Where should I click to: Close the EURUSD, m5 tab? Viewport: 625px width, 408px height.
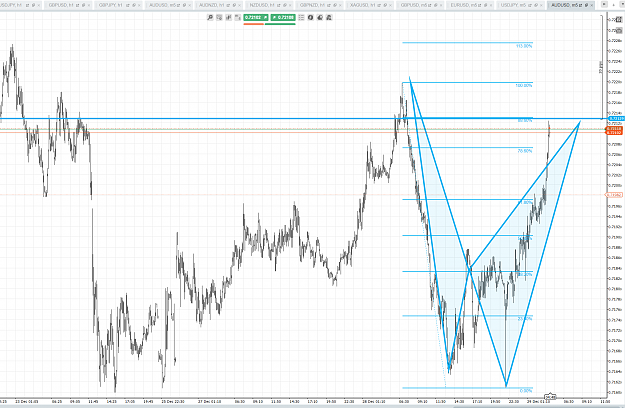coord(491,5)
